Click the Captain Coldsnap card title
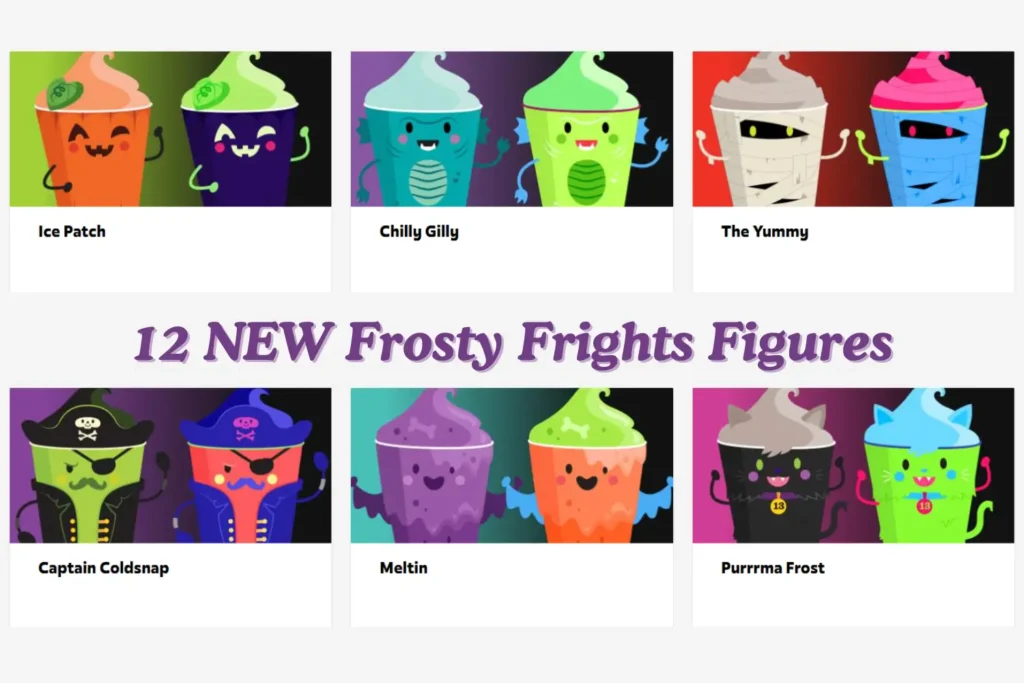Viewport: 1024px width, 683px height. pos(104,568)
